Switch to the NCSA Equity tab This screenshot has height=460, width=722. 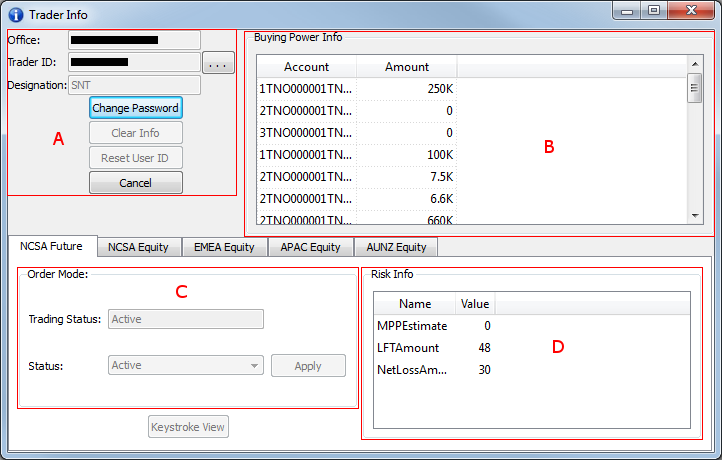[139, 247]
